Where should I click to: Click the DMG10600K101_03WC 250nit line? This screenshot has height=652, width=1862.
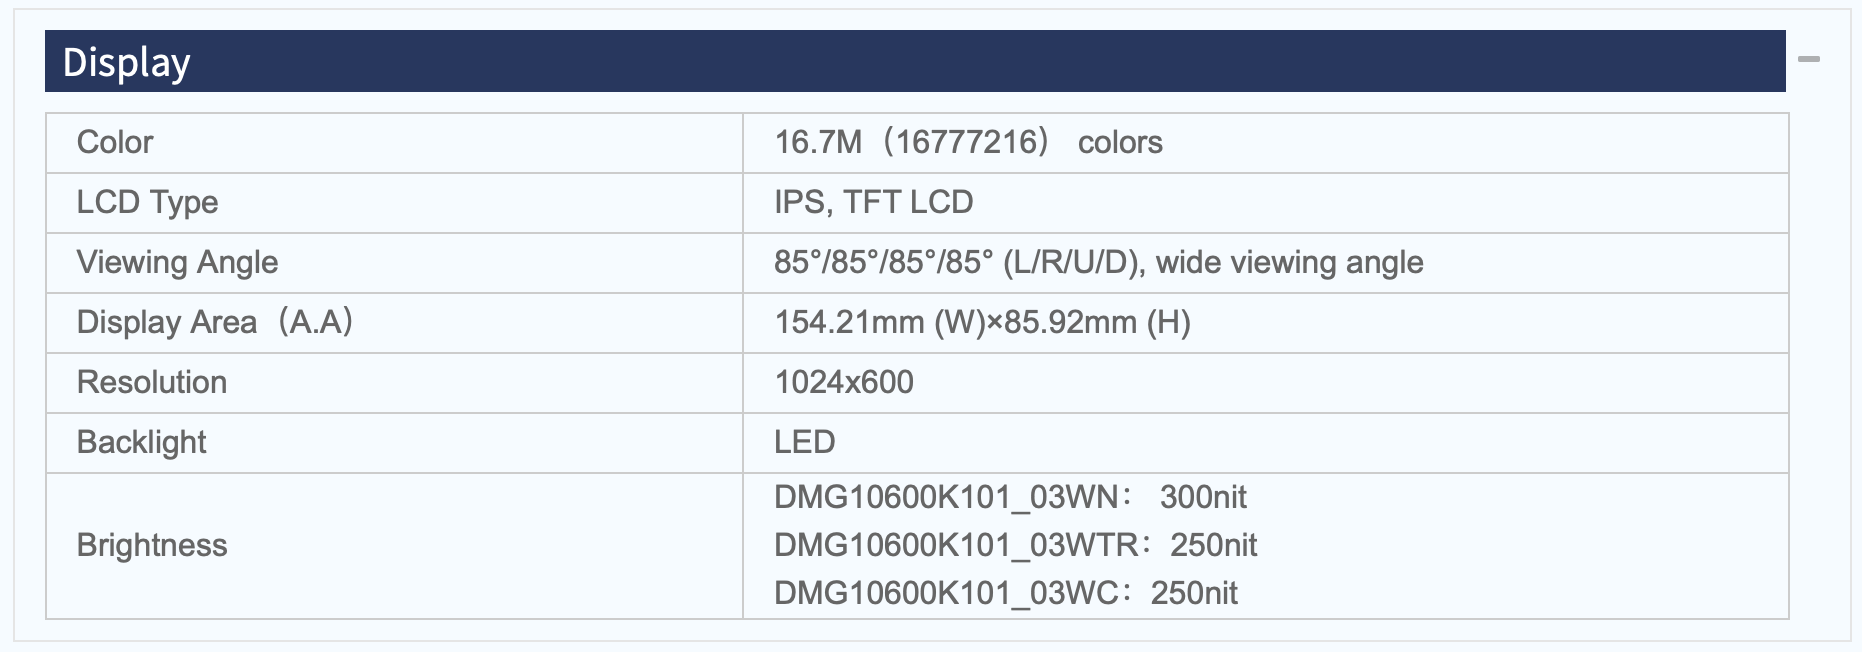(x=1005, y=593)
